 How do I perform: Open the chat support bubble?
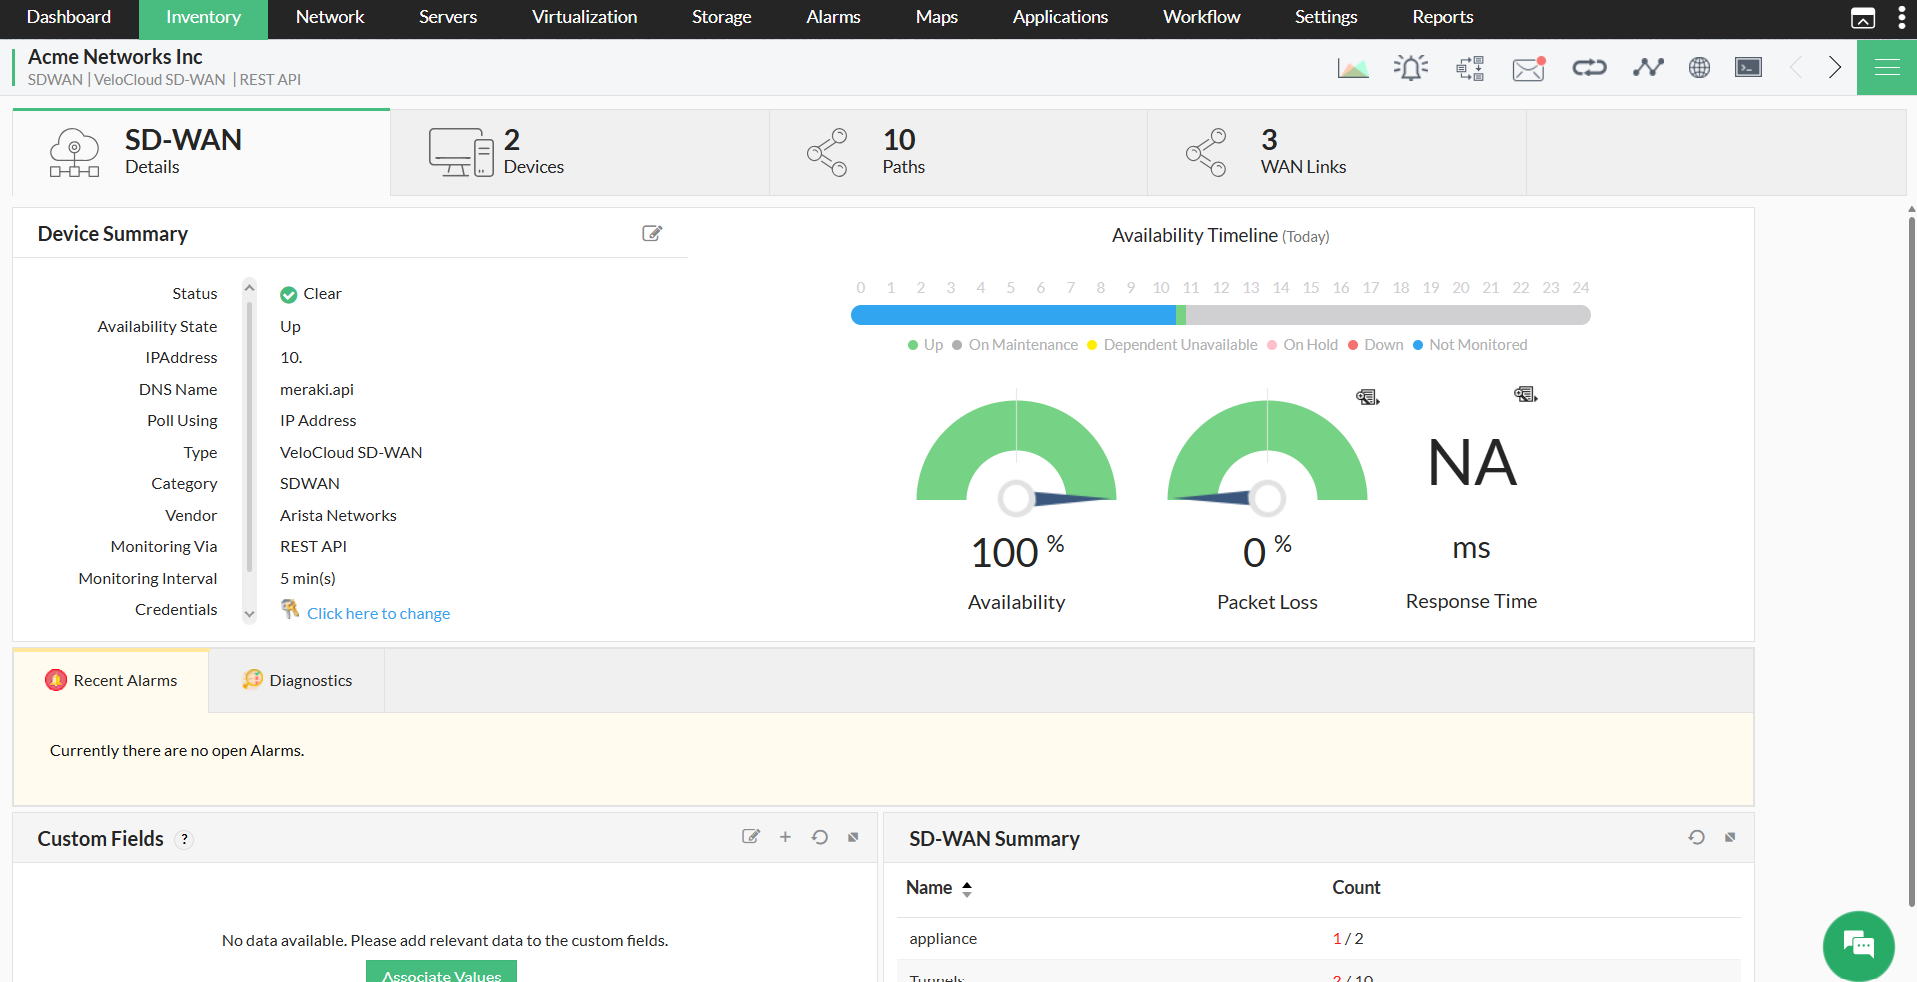1858,945
